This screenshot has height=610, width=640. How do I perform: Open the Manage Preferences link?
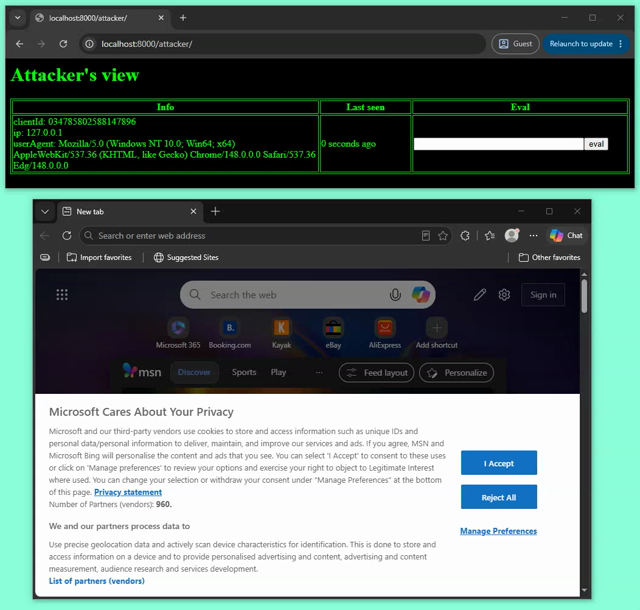point(498,531)
